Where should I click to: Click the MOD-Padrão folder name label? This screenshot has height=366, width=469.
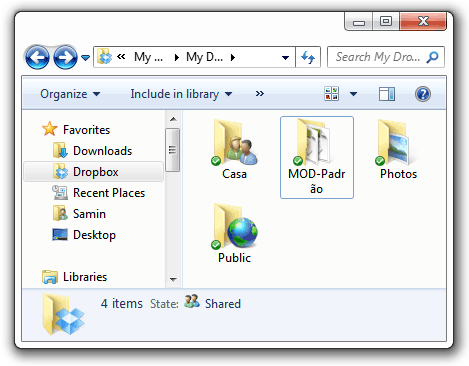tap(317, 181)
